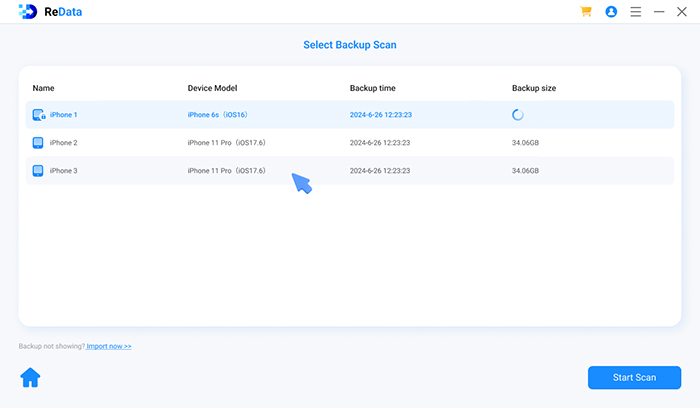
Task: Click the Name column header
Action: [43, 88]
